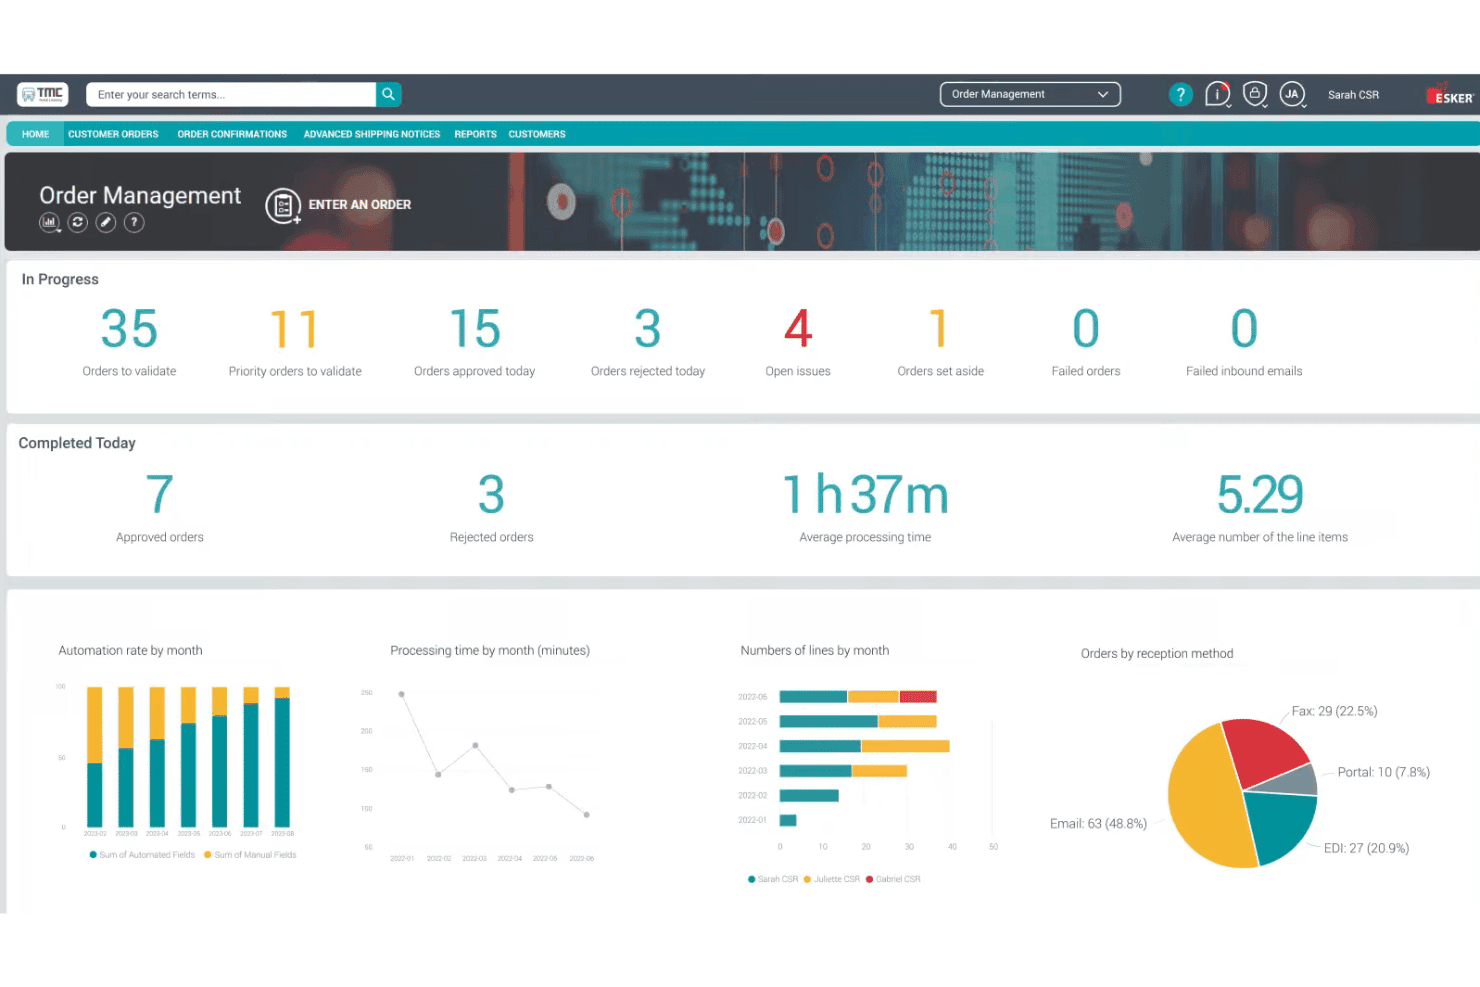Expand the Order Management dropdown

[1030, 94]
